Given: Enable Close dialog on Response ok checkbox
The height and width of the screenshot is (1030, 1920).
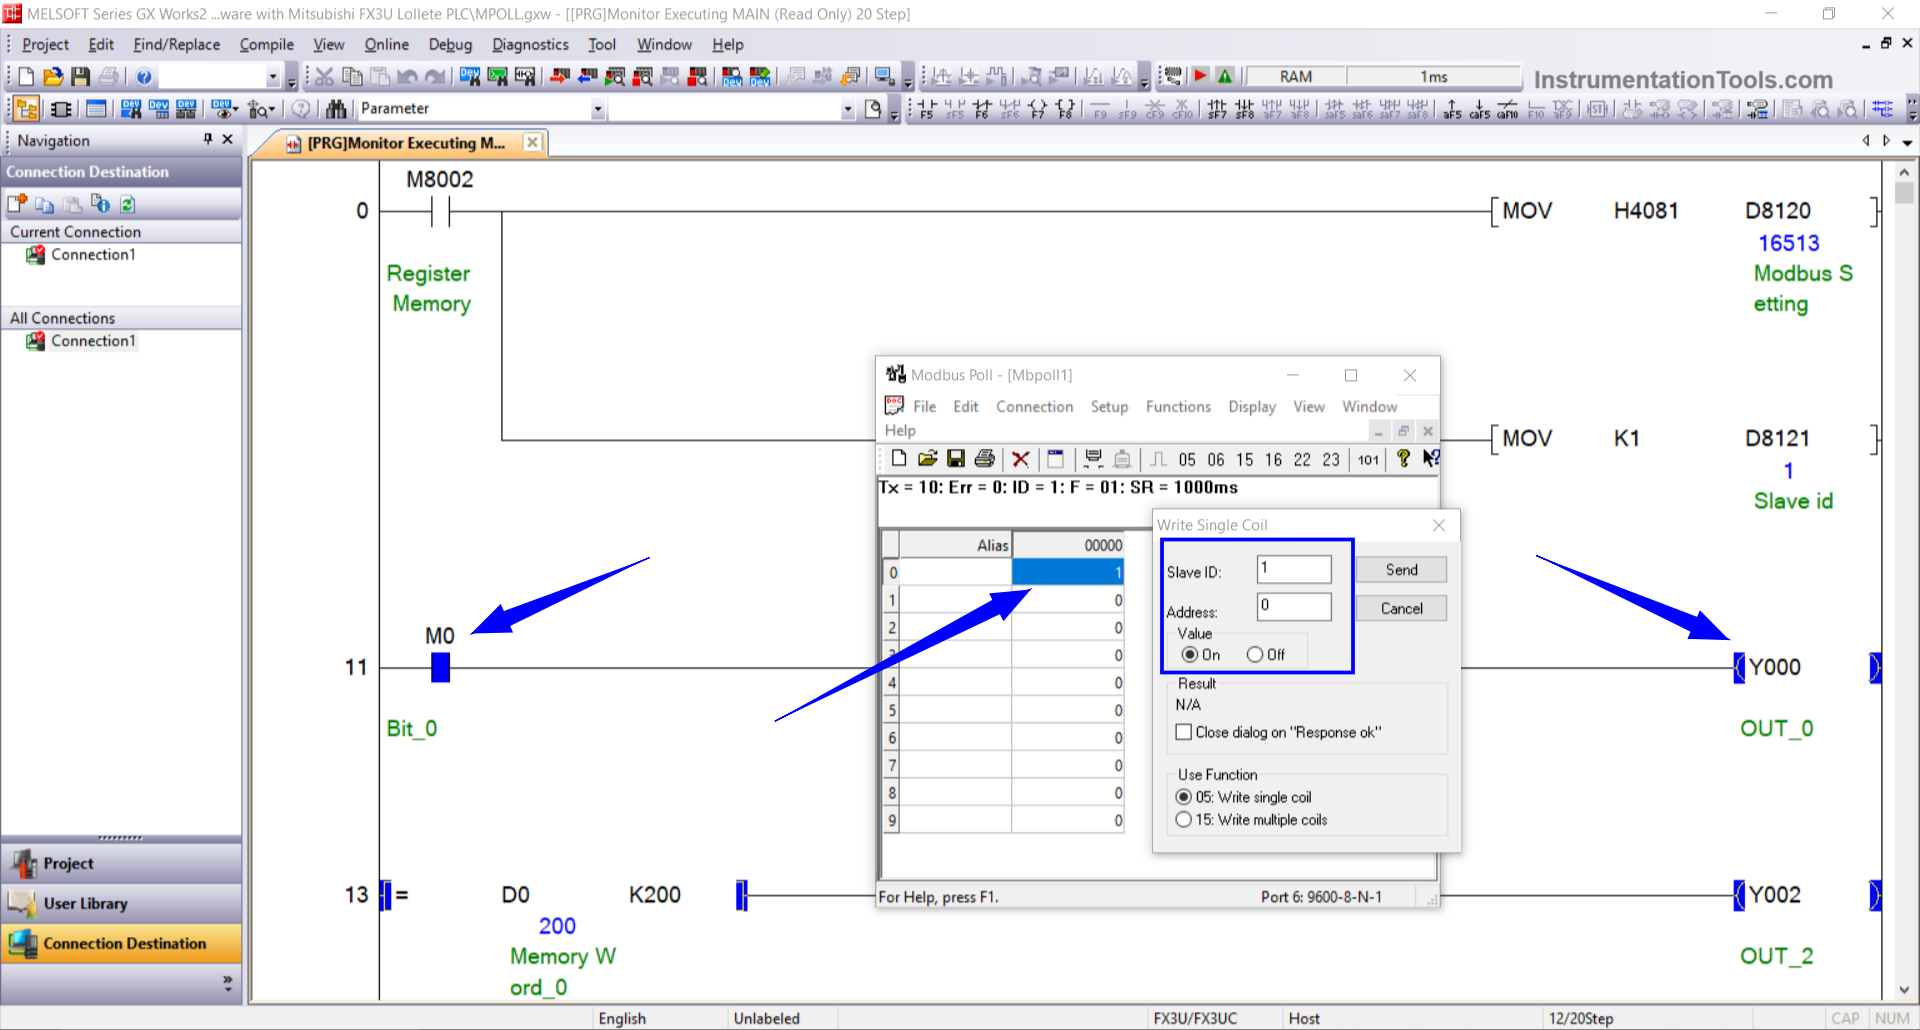Looking at the screenshot, I should point(1184,732).
